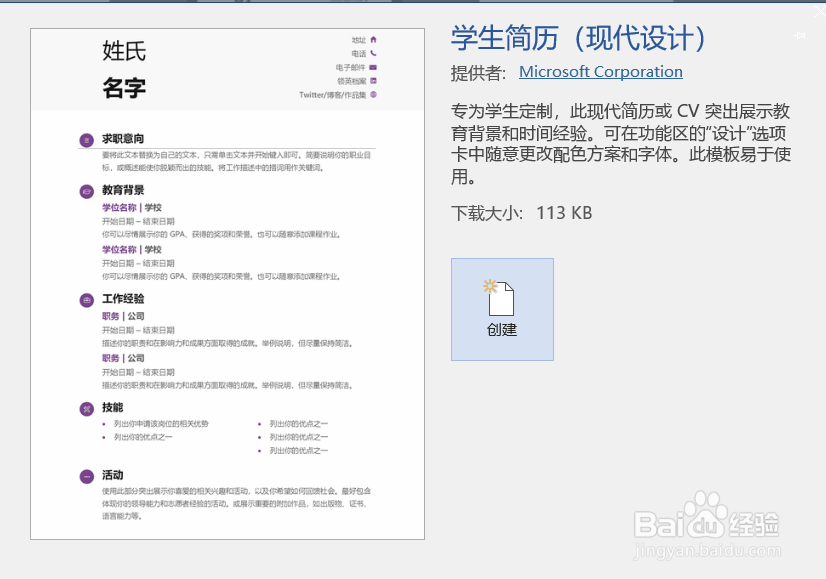Click the student resume preview thumbnail
Viewport: 826px width, 579px height.
pyautogui.click(x=228, y=284)
